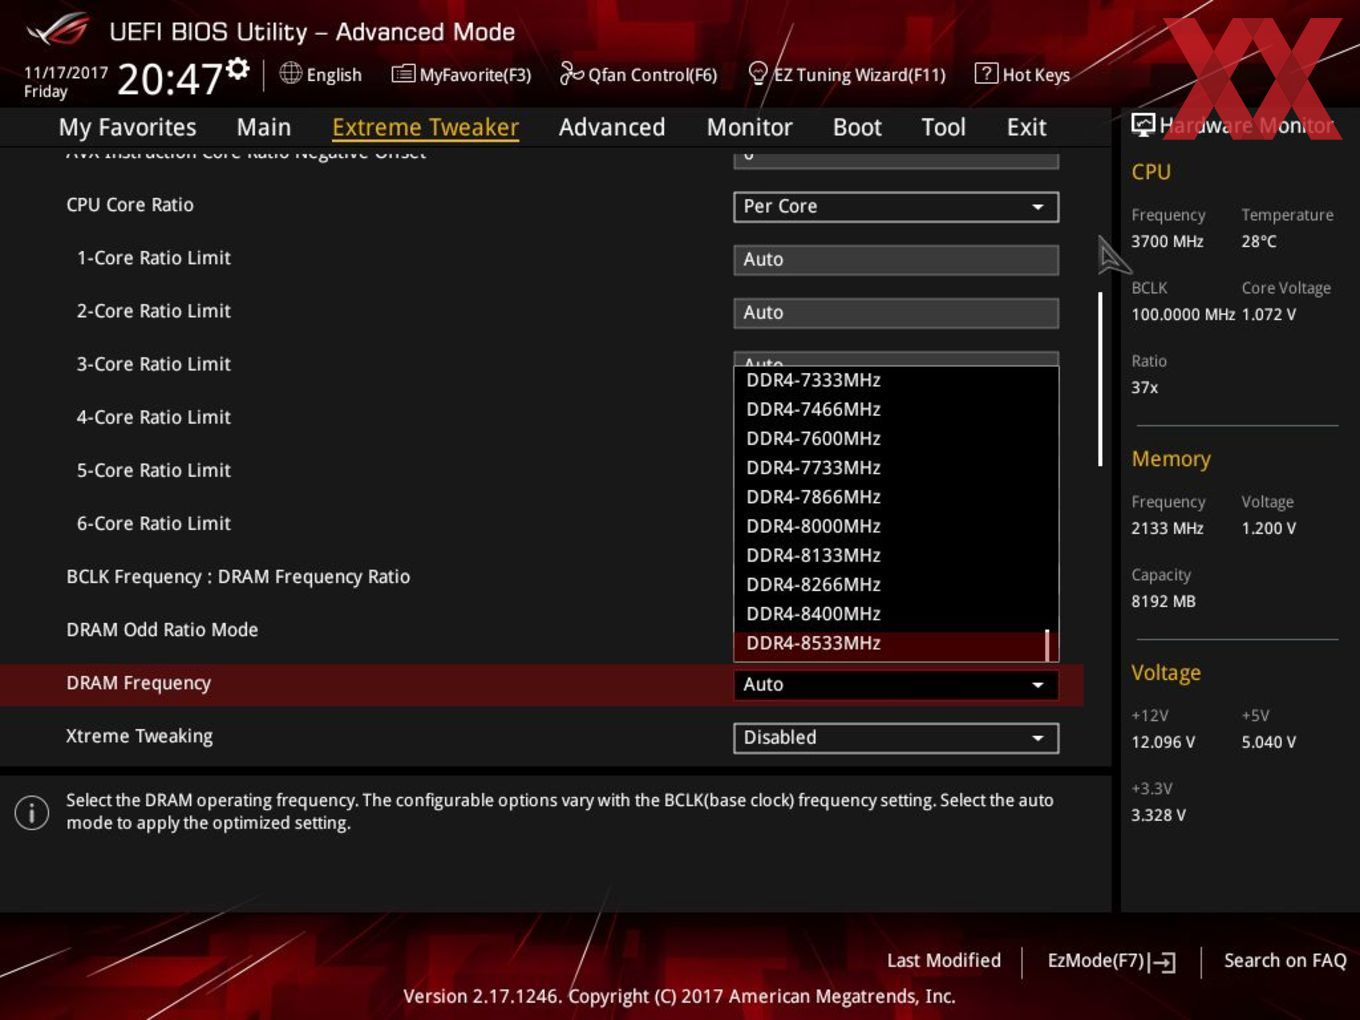Click the 20:47 clock time
The width and height of the screenshot is (1360, 1020).
pyautogui.click(x=169, y=78)
